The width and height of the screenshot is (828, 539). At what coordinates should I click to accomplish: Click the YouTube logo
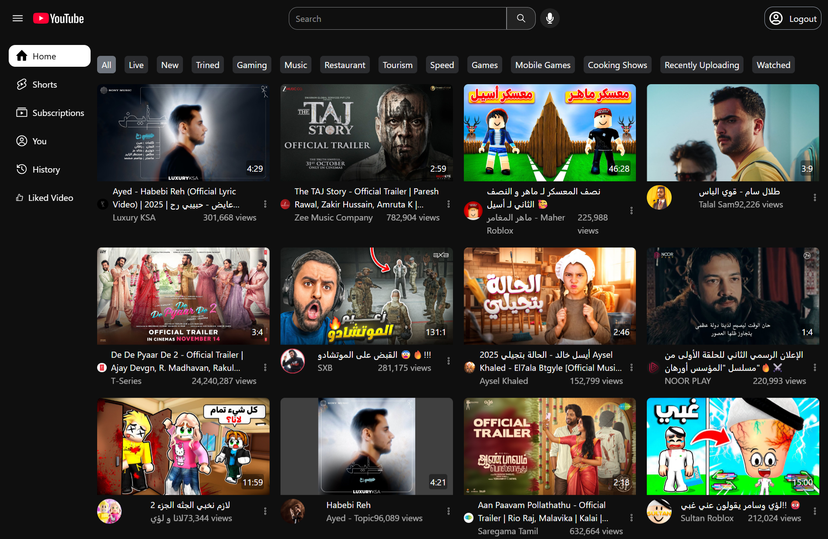coord(58,18)
